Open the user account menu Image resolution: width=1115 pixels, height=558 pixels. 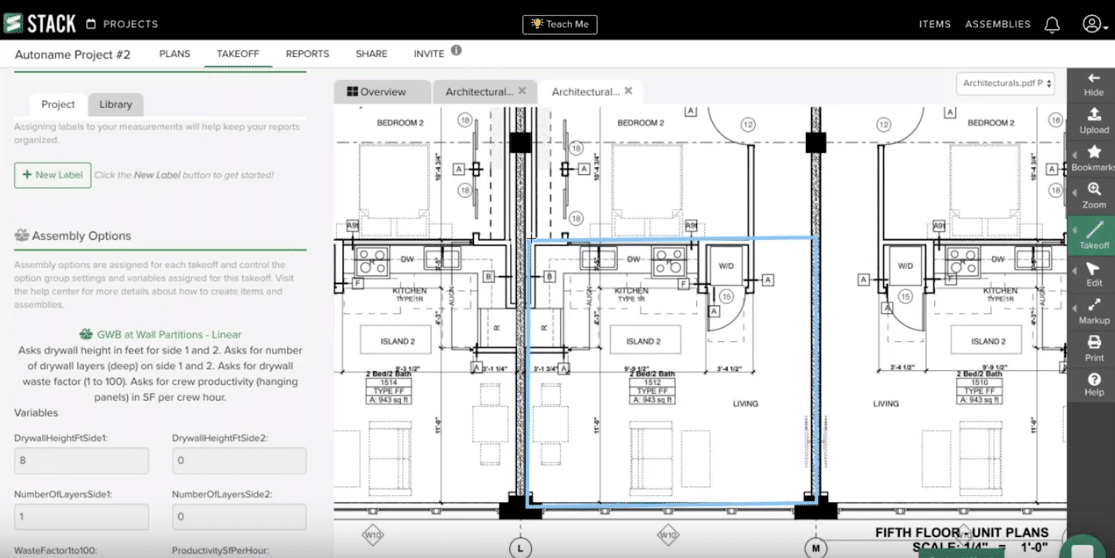(x=1095, y=24)
